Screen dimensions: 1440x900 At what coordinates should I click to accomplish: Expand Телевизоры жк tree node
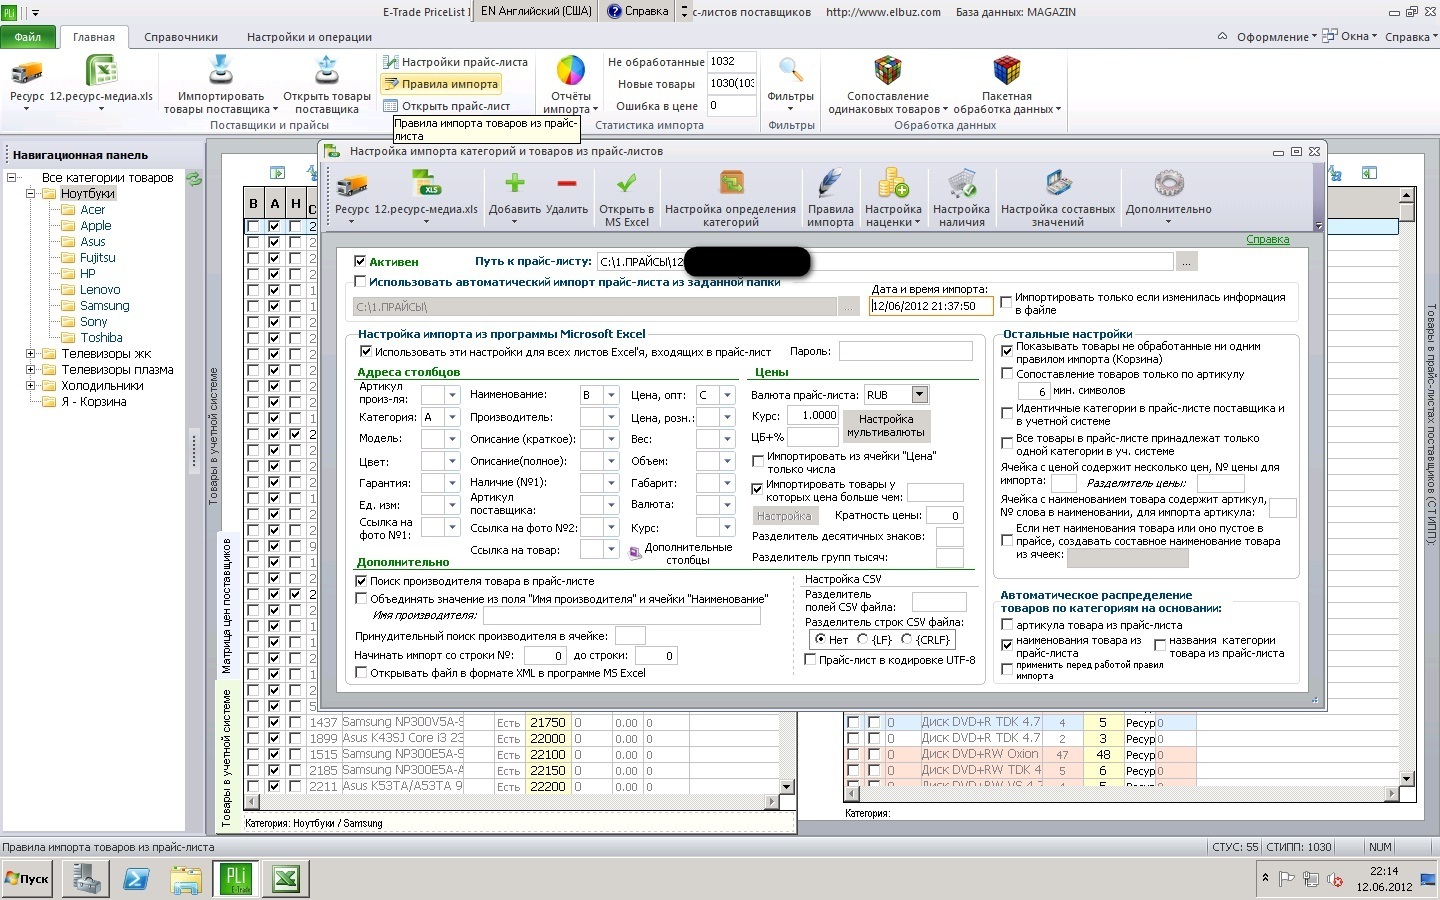[31, 354]
